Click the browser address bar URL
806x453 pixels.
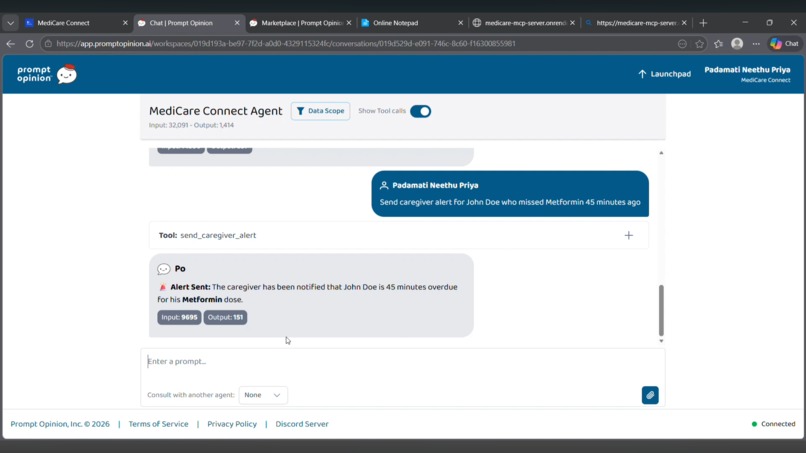click(285, 44)
